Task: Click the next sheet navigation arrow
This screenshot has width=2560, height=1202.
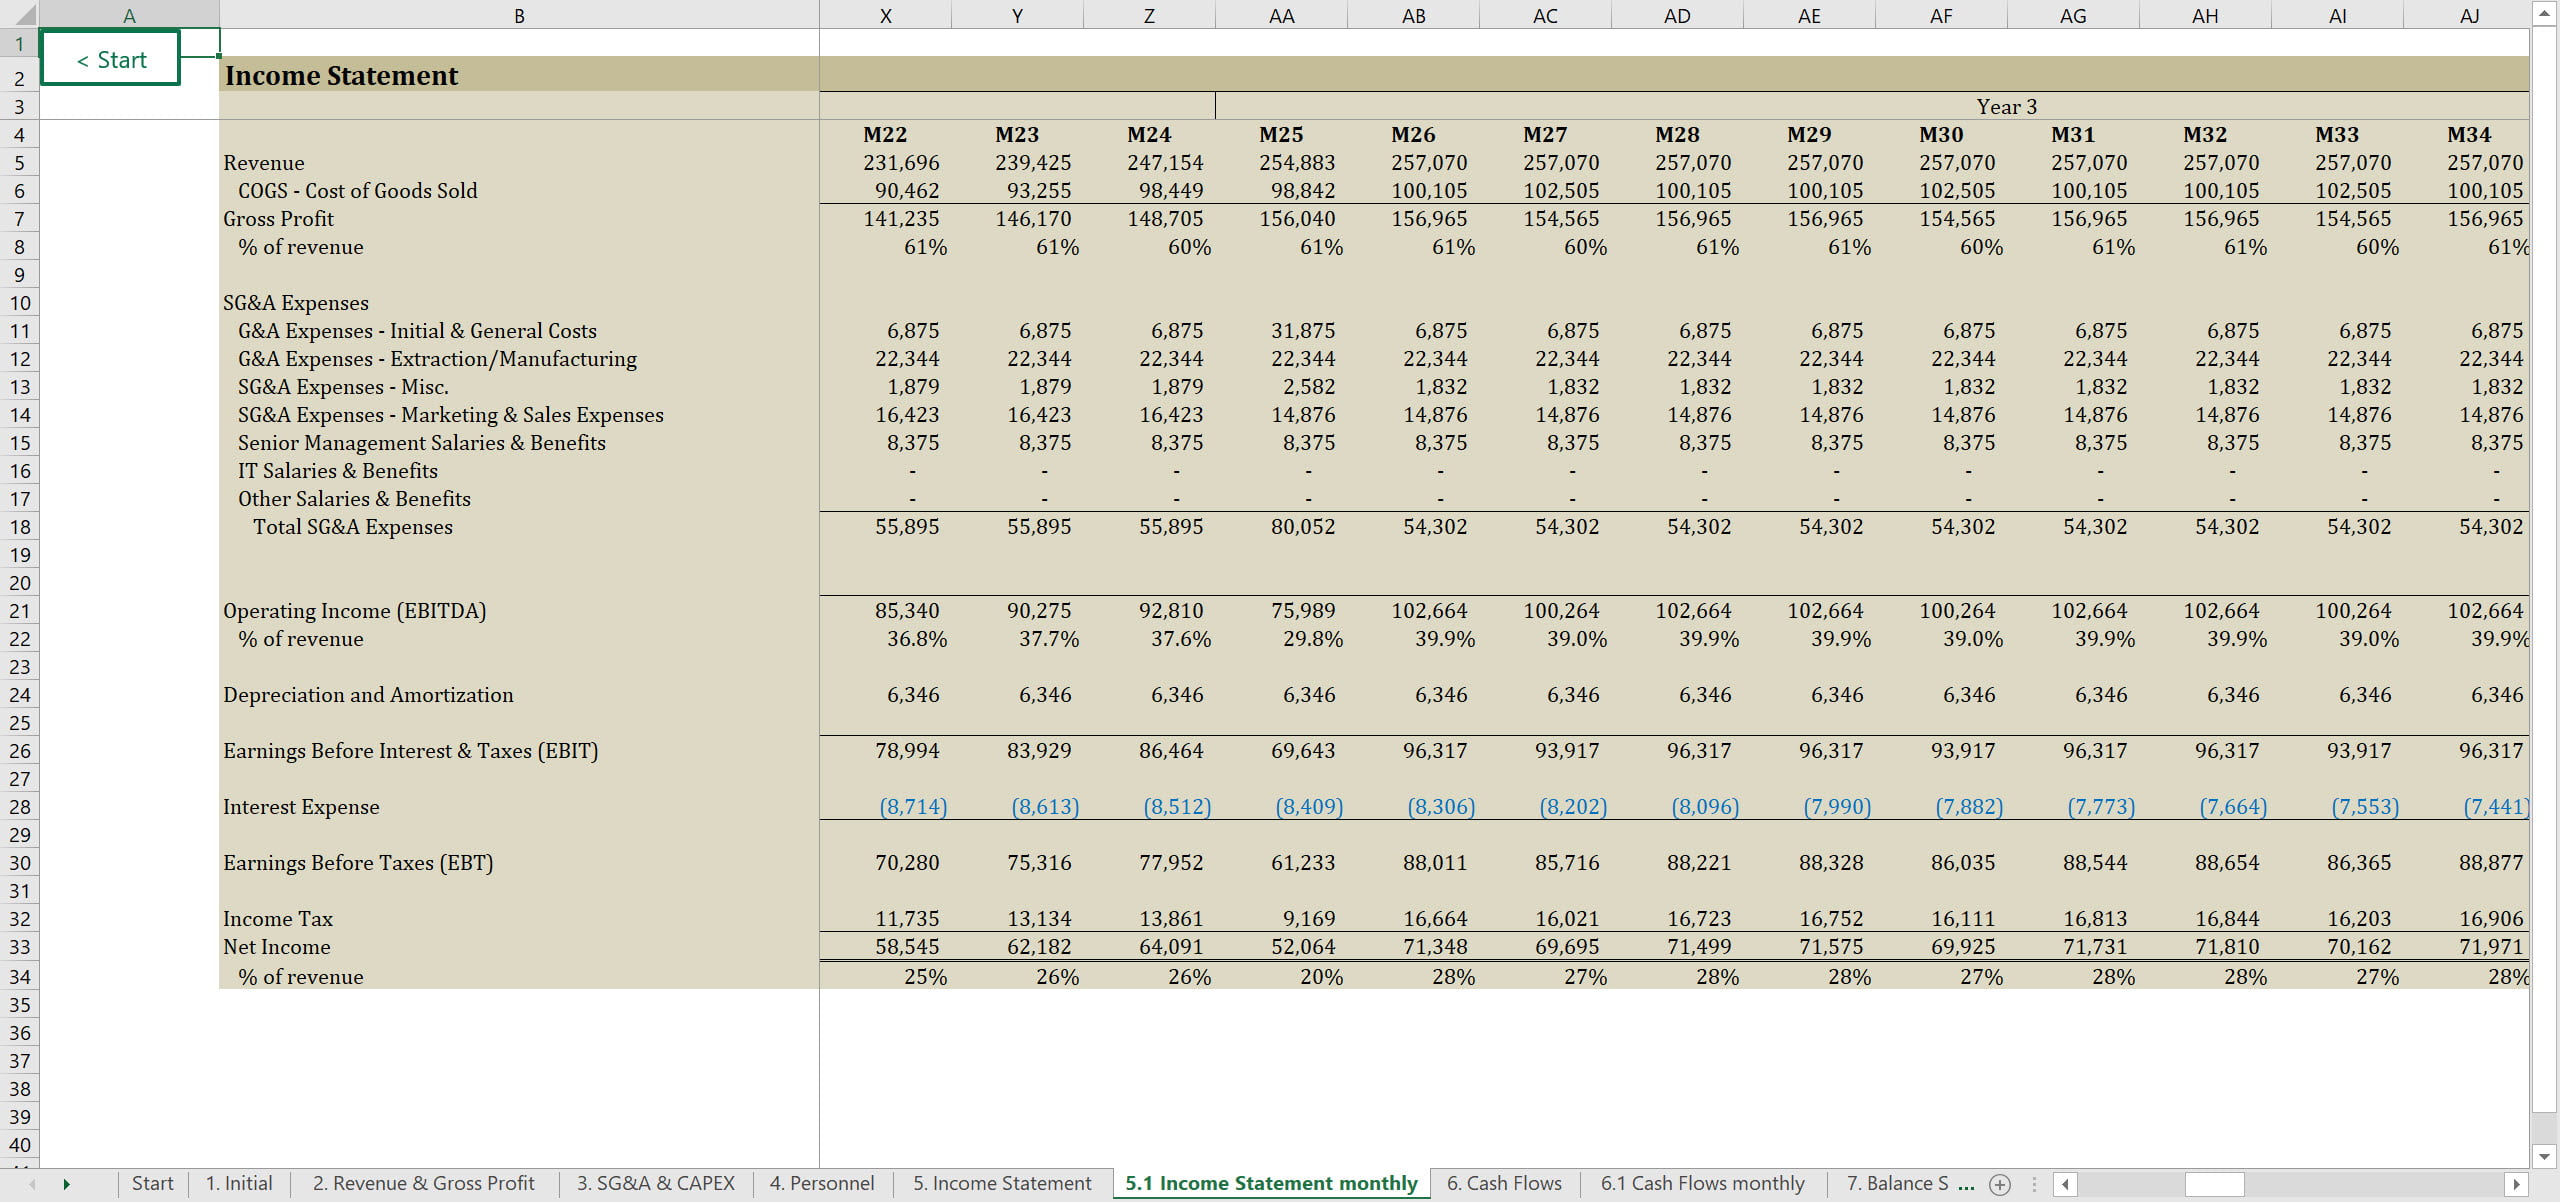Action: 66,1184
